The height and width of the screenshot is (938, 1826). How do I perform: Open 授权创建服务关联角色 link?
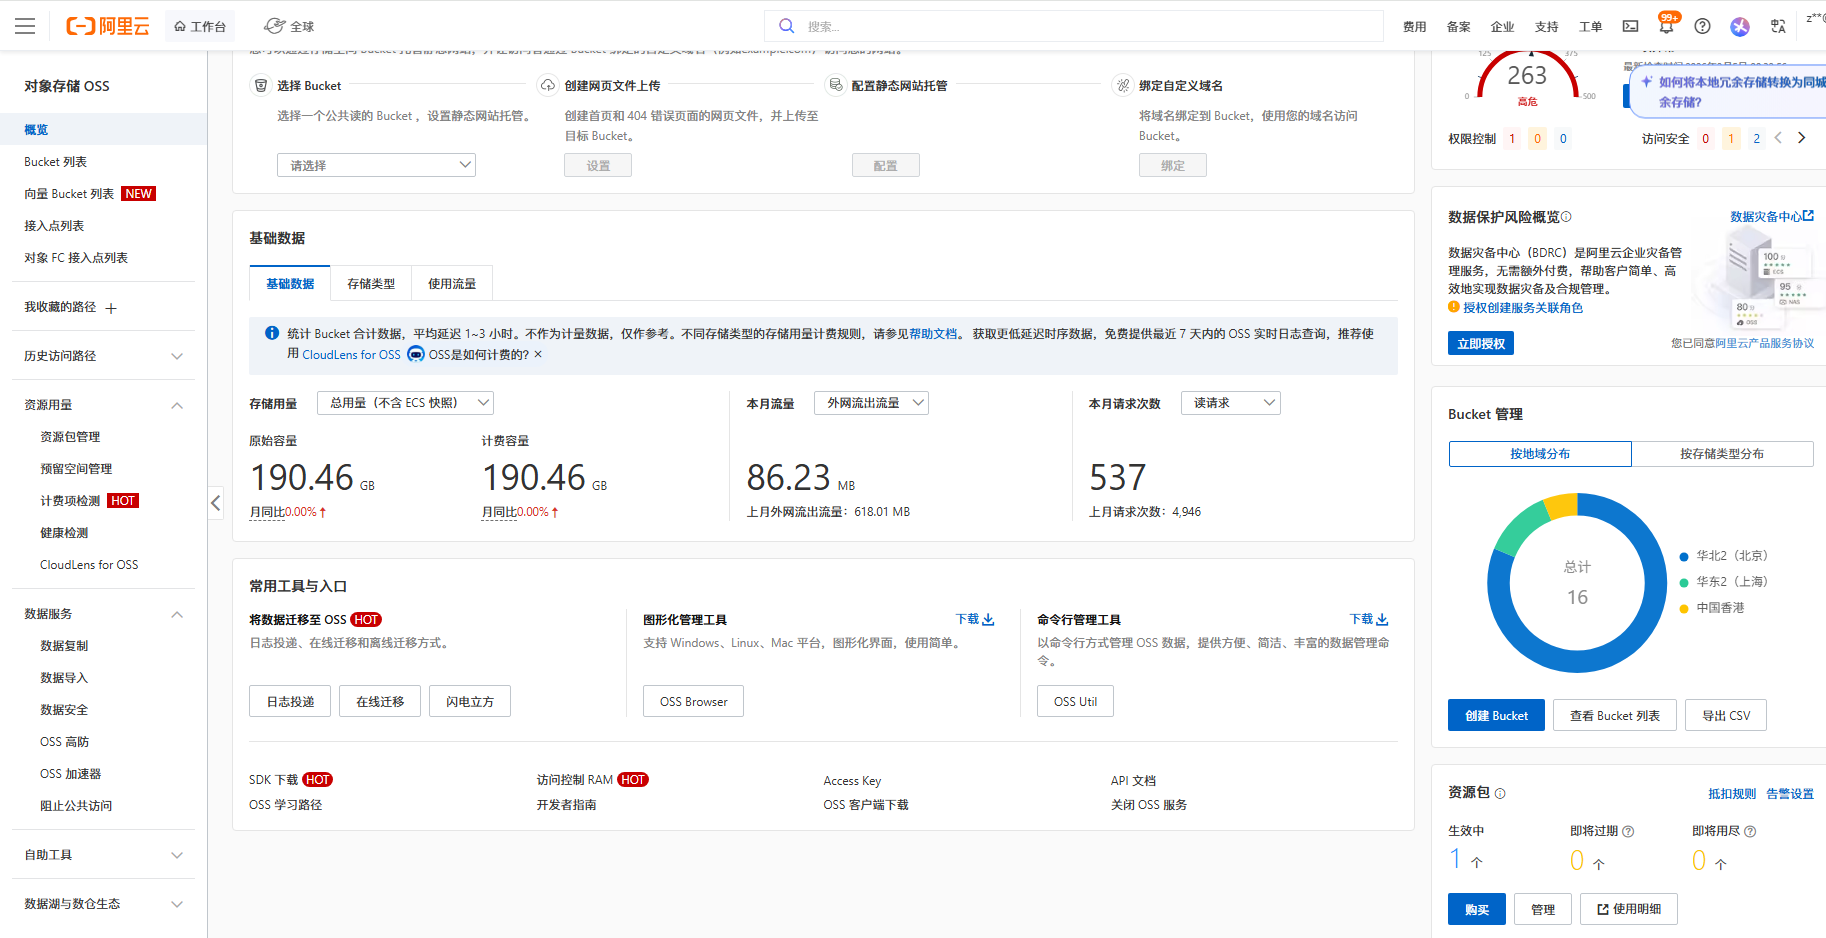point(1523,308)
